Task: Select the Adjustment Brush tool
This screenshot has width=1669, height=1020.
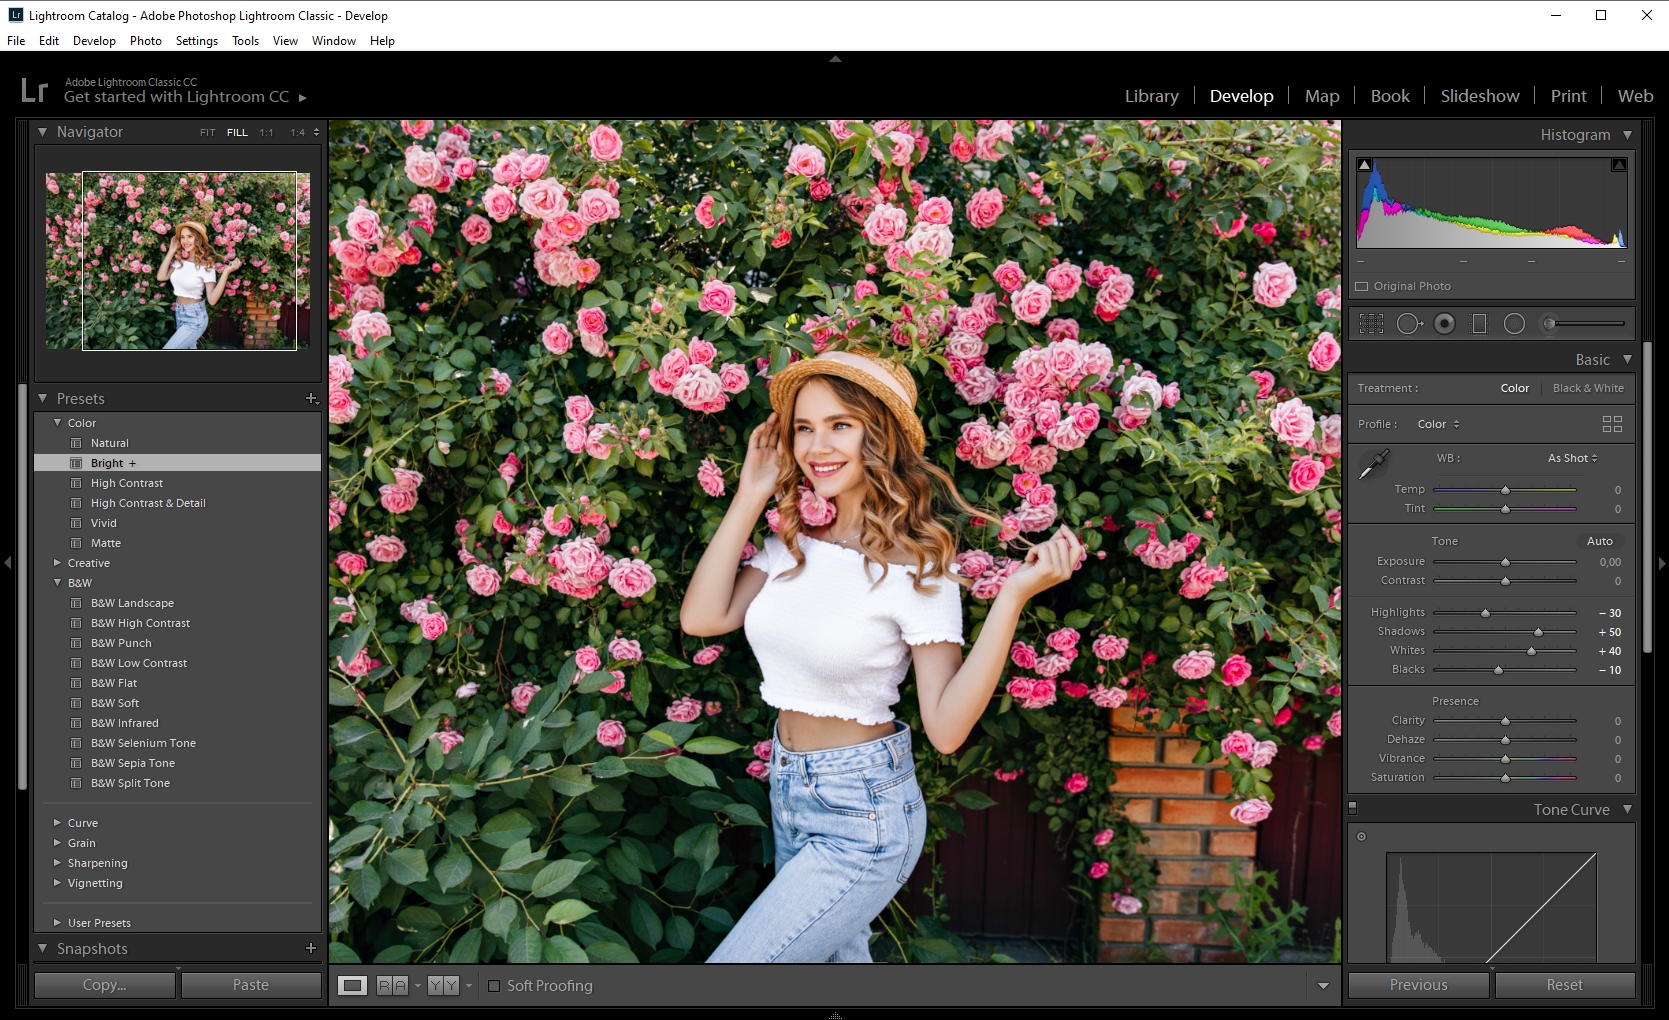Action: [1551, 323]
